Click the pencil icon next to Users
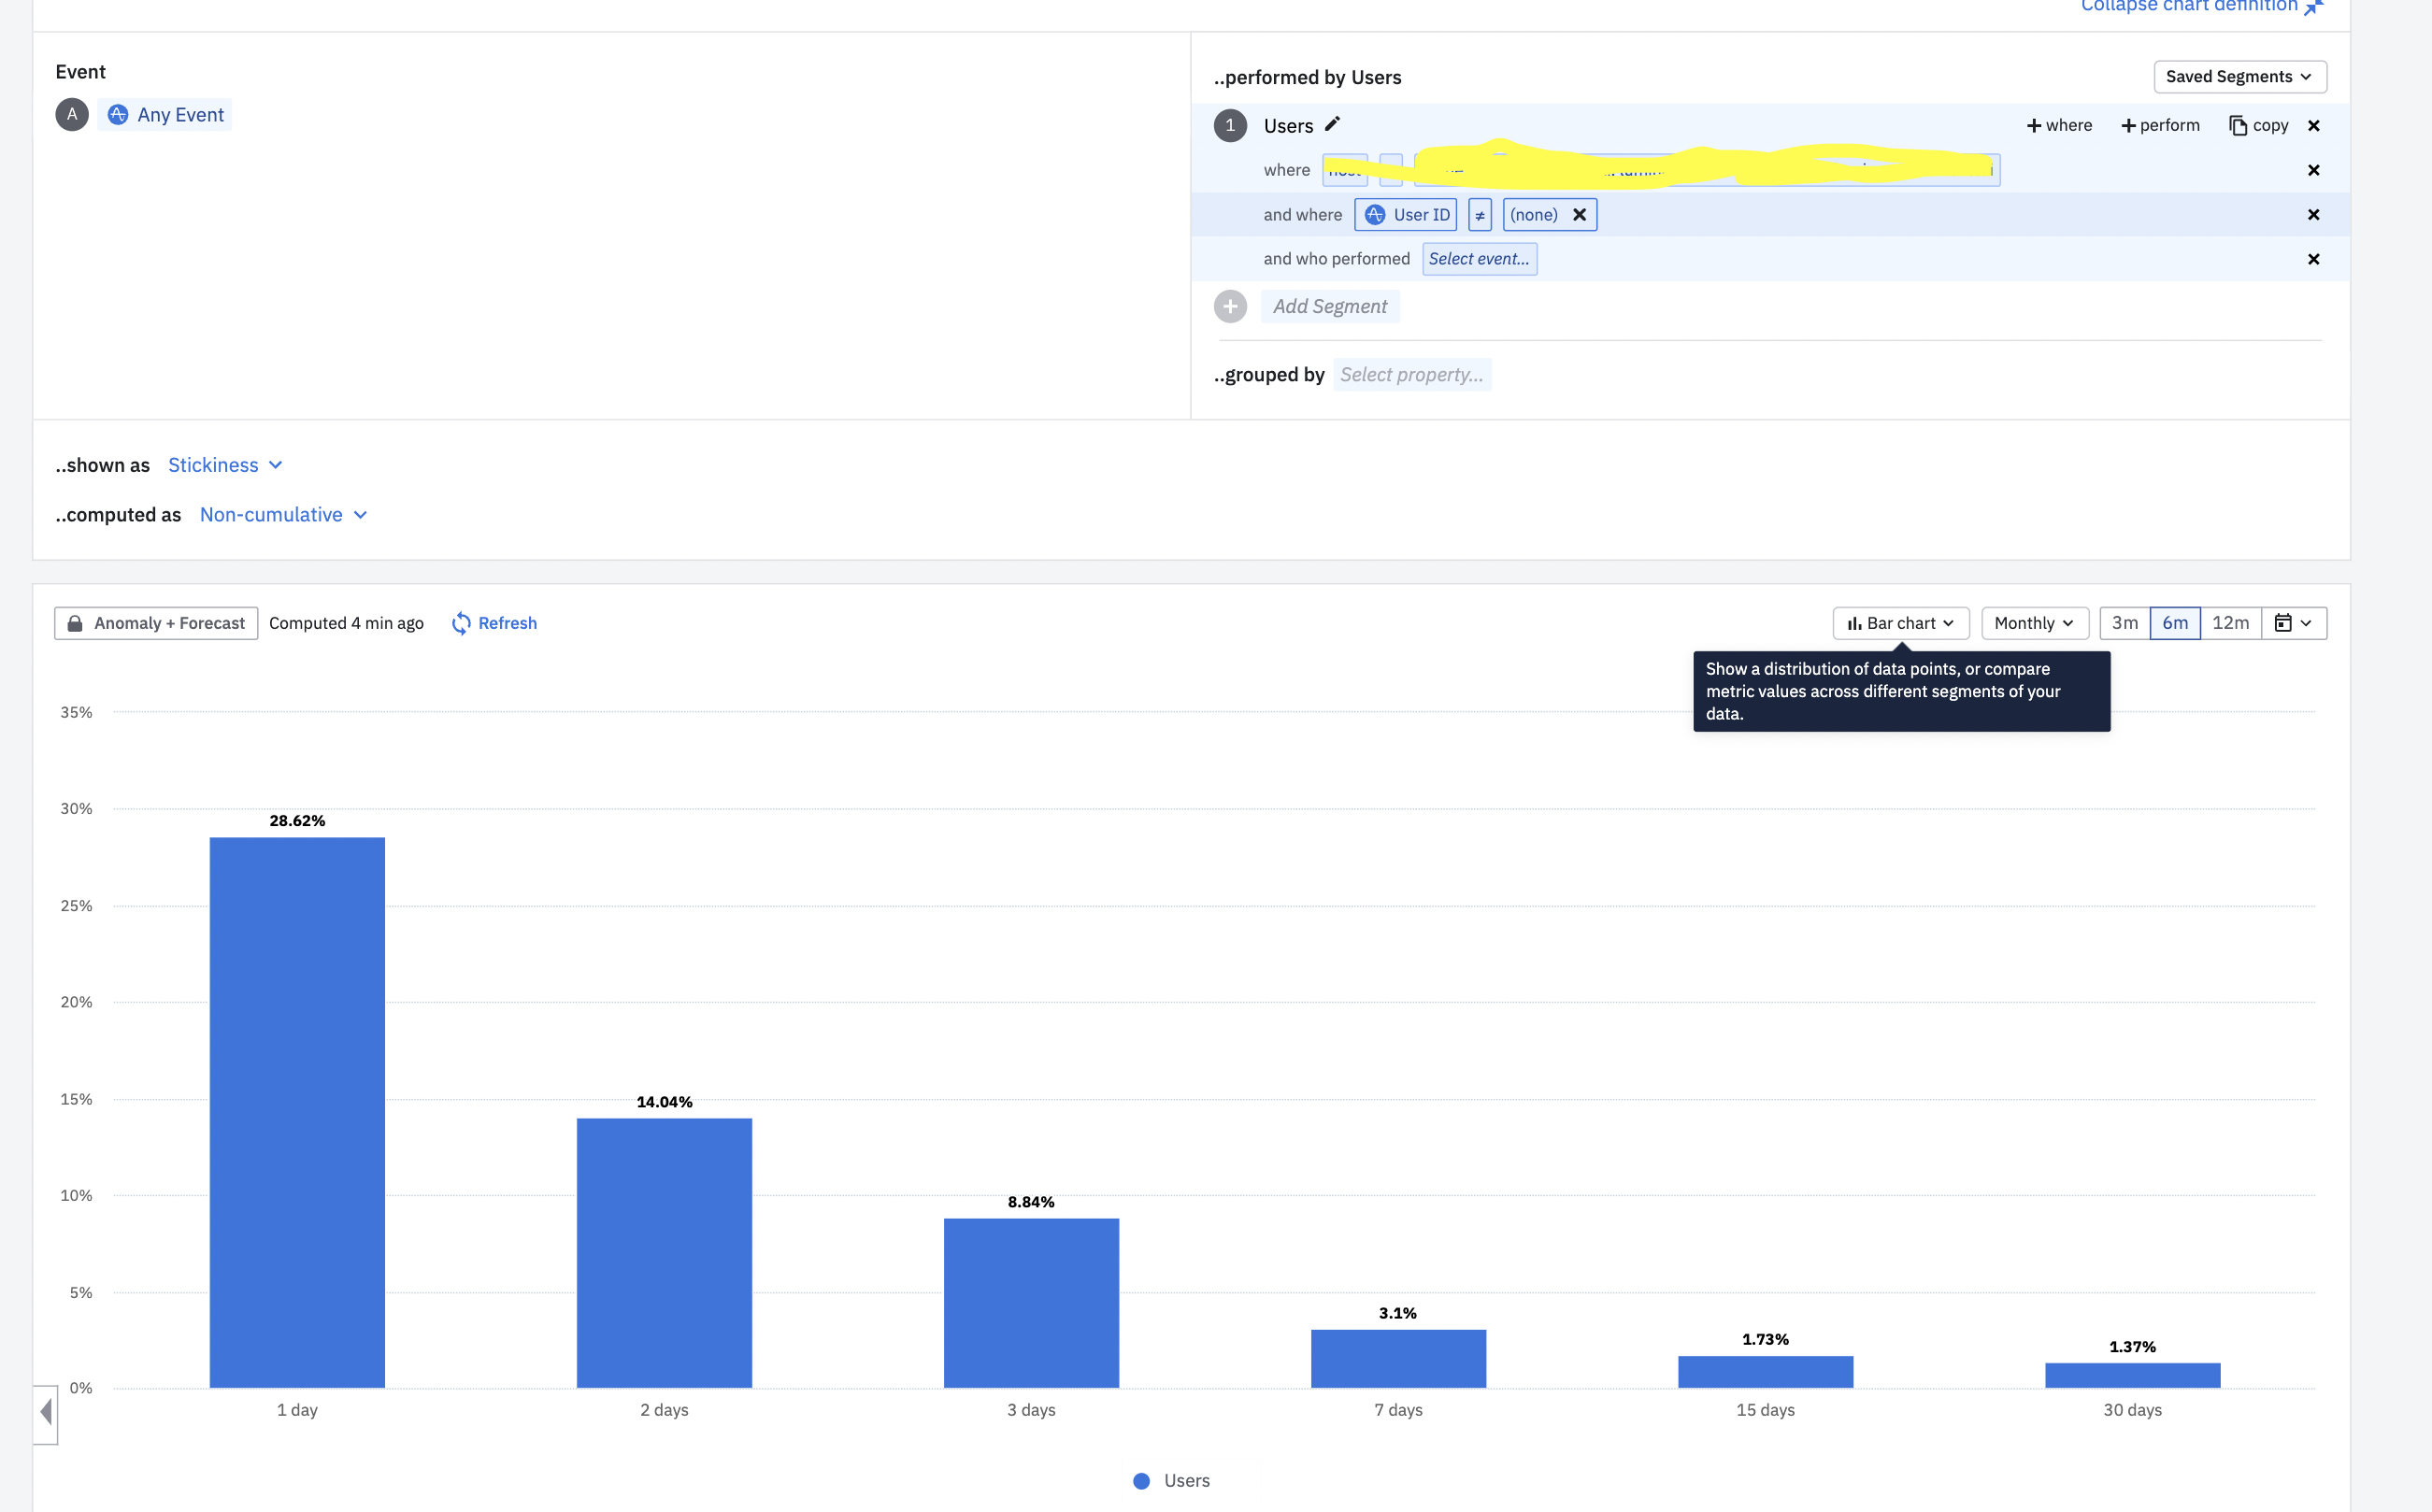Image resolution: width=2432 pixels, height=1512 pixels. click(x=1332, y=124)
